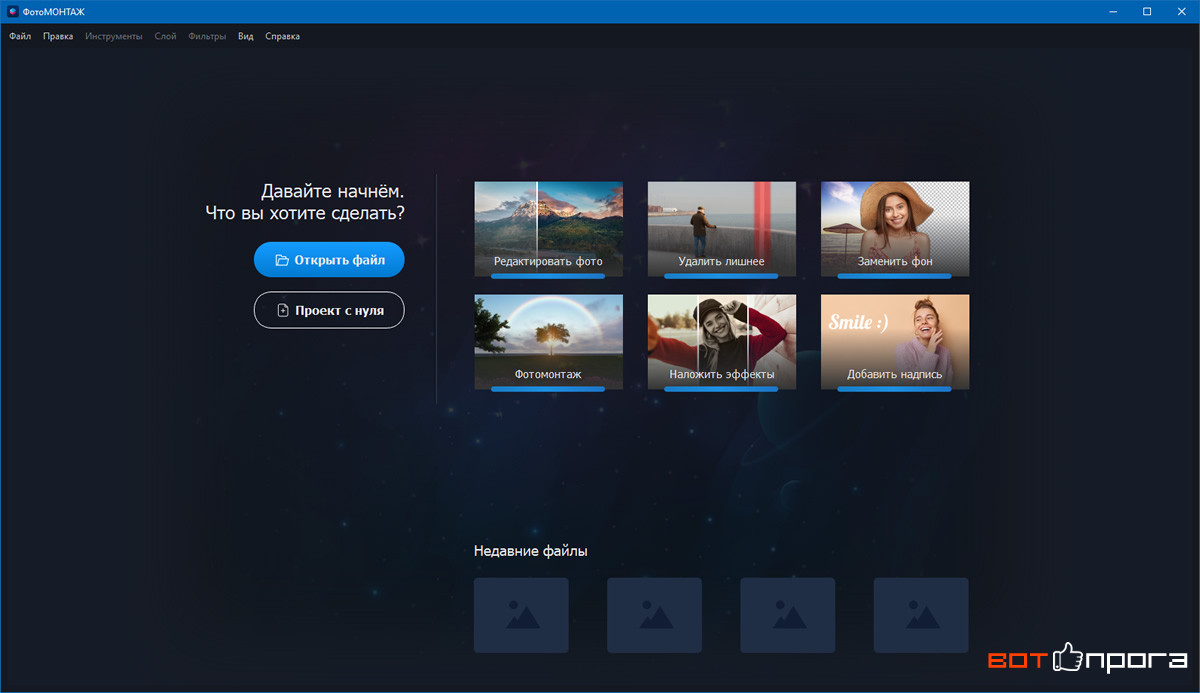
Task: Open the Фильтры menu
Action: coord(207,36)
